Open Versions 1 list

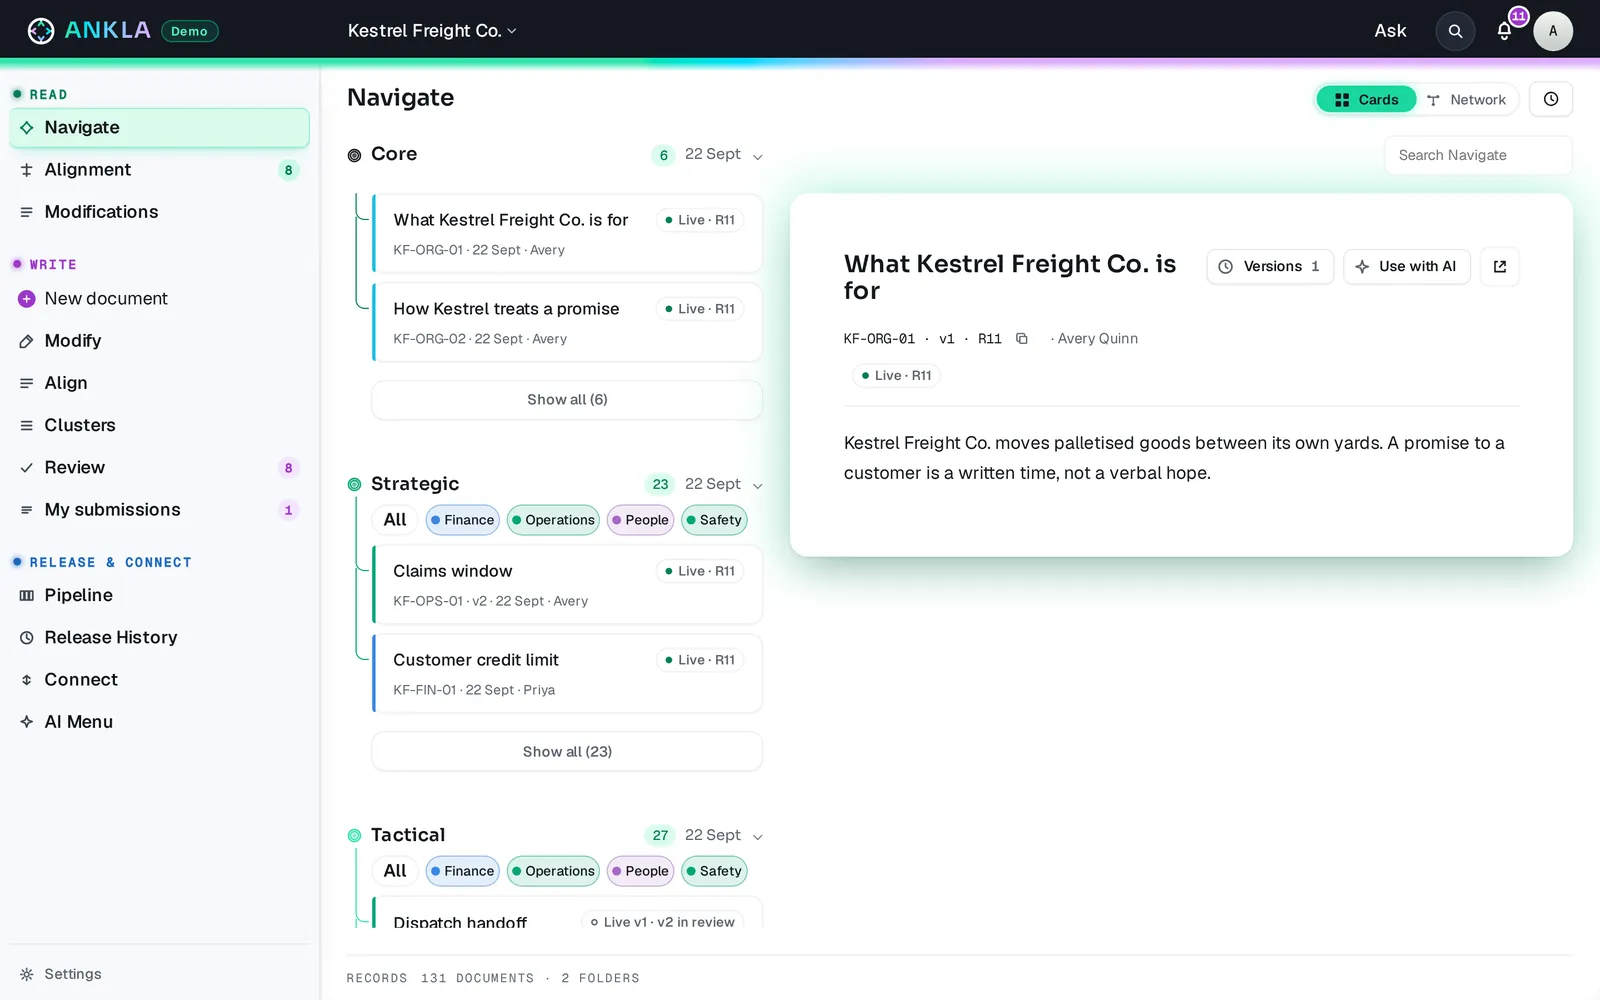[x=1270, y=266]
